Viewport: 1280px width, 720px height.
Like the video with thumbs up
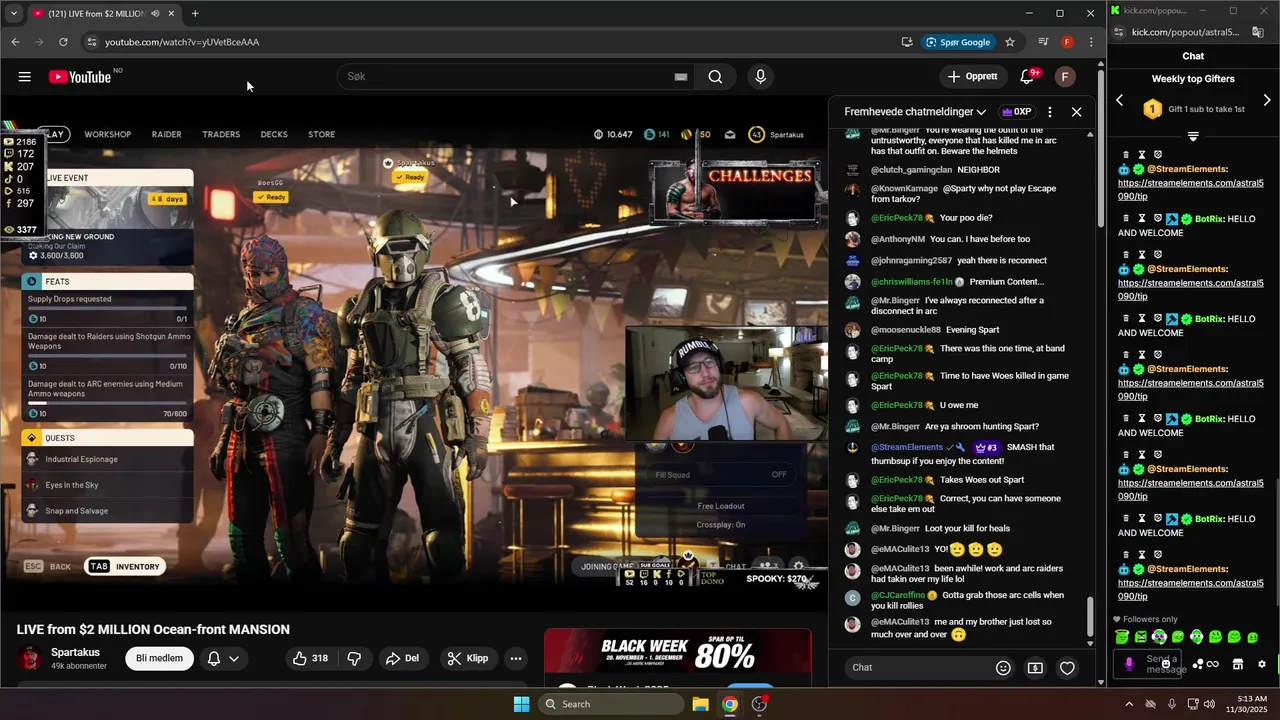[310, 658]
